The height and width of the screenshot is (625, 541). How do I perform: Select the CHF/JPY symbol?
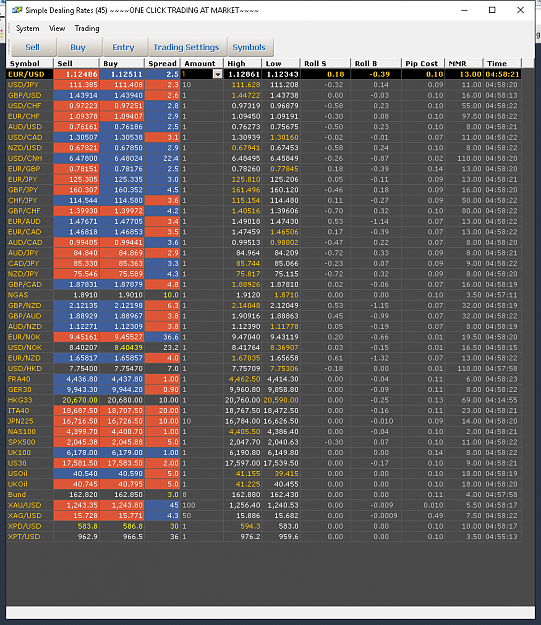(x=22, y=200)
